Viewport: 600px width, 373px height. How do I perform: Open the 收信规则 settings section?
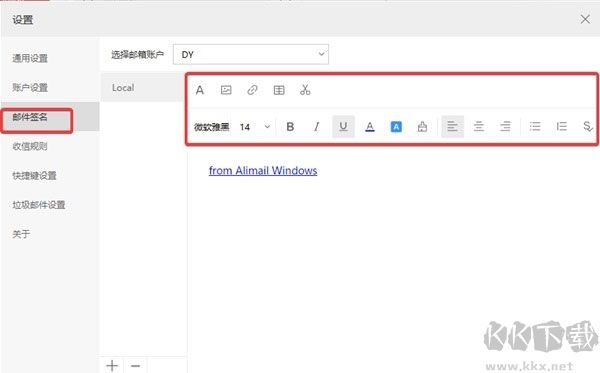pyautogui.click(x=30, y=146)
